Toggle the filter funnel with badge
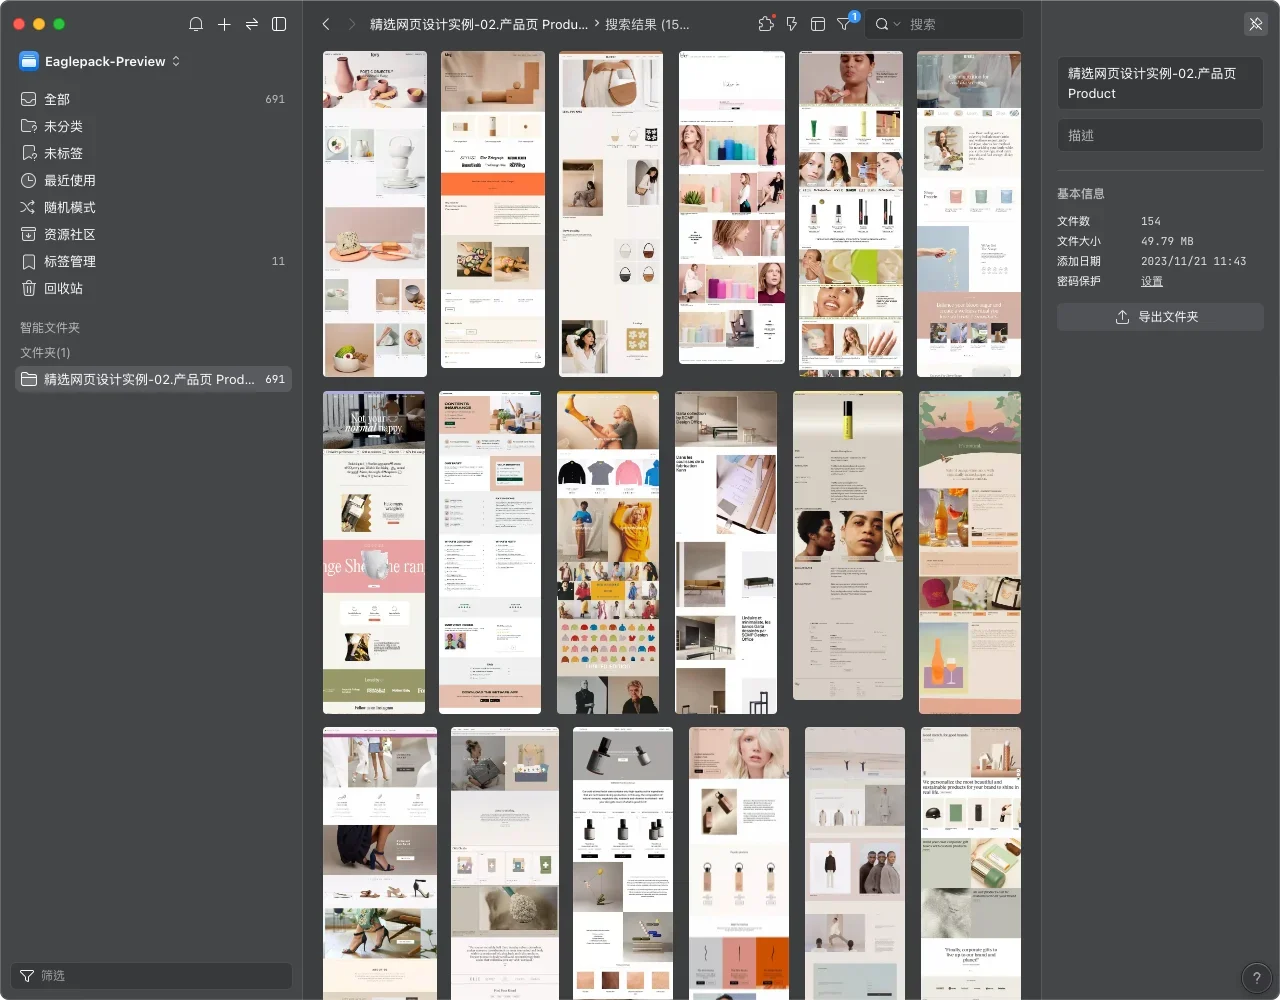Image resolution: width=1280 pixels, height=1000 pixels. click(x=845, y=24)
